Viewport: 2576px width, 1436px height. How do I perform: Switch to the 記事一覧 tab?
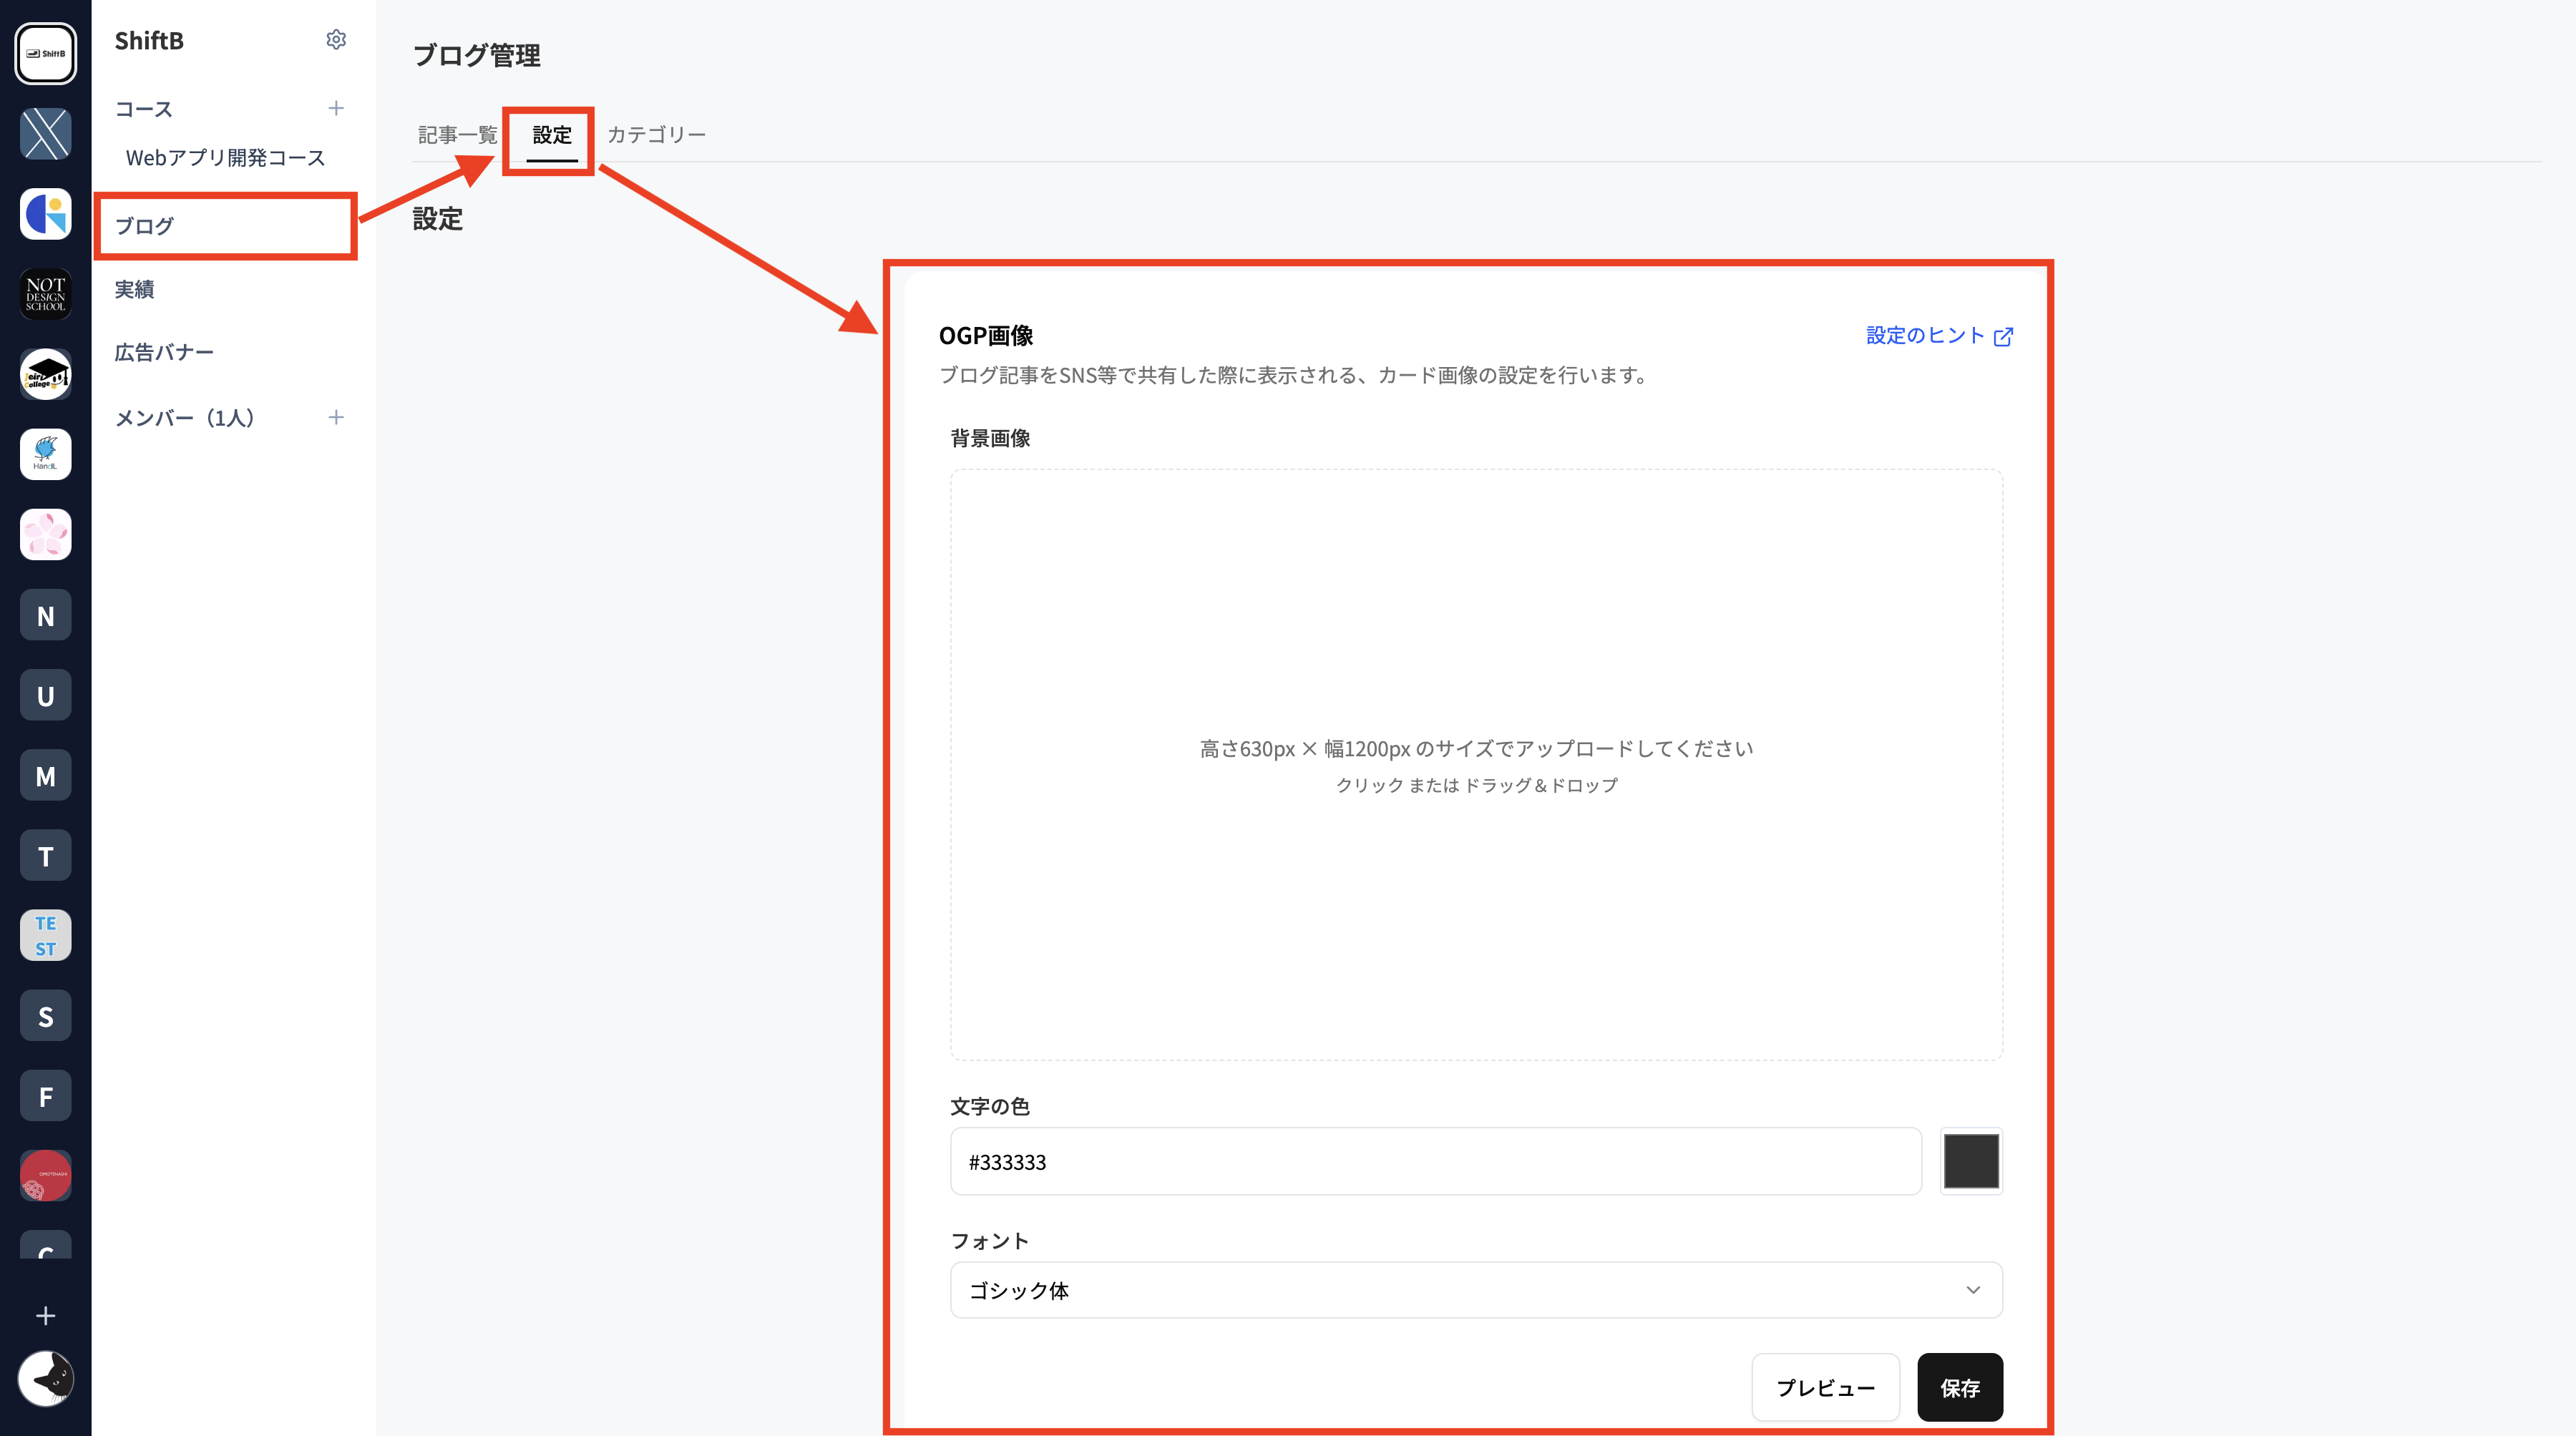tap(457, 135)
